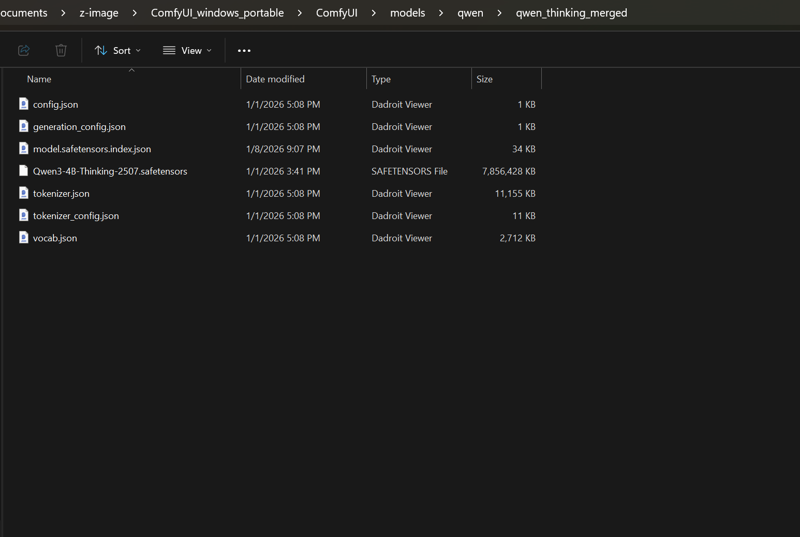Click the Qwen3-4B-Thinking-2507.safetensors file icon
Screen dimensions: 800x537
pyautogui.click(x=24, y=171)
